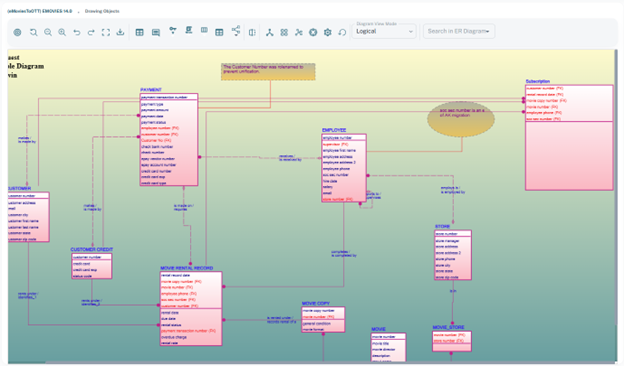624x366 pixels.
Task: Click 'is rented under' relationship label
Action: (279, 318)
